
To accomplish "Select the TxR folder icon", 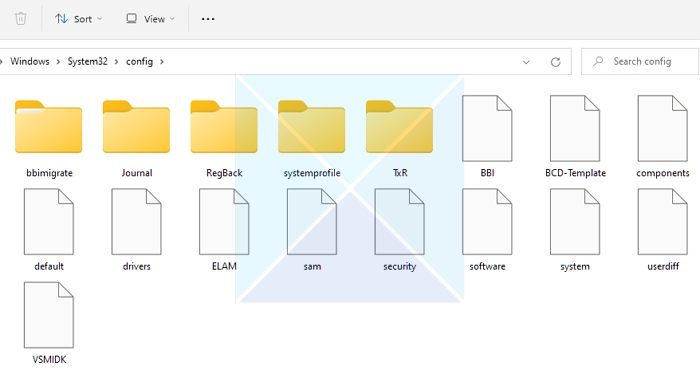I will 399,127.
